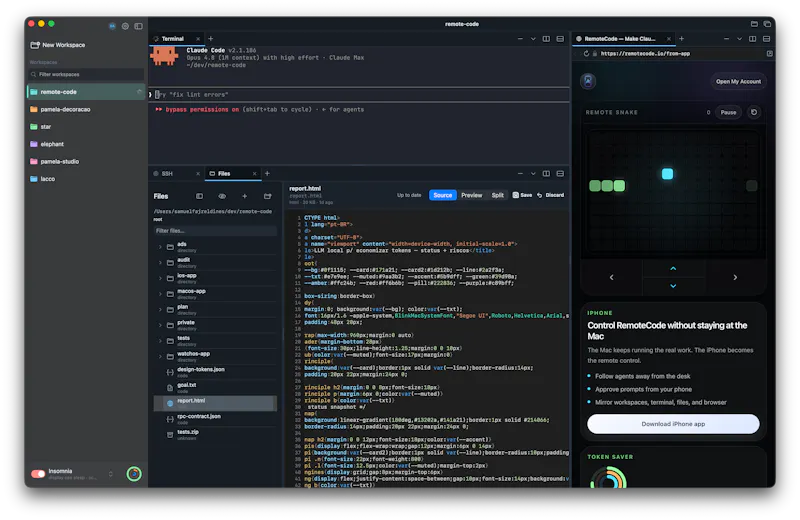Screen dimensions: 800x520
Task: Add new tab next to Terminal
Action: pyautogui.click(x=210, y=39)
